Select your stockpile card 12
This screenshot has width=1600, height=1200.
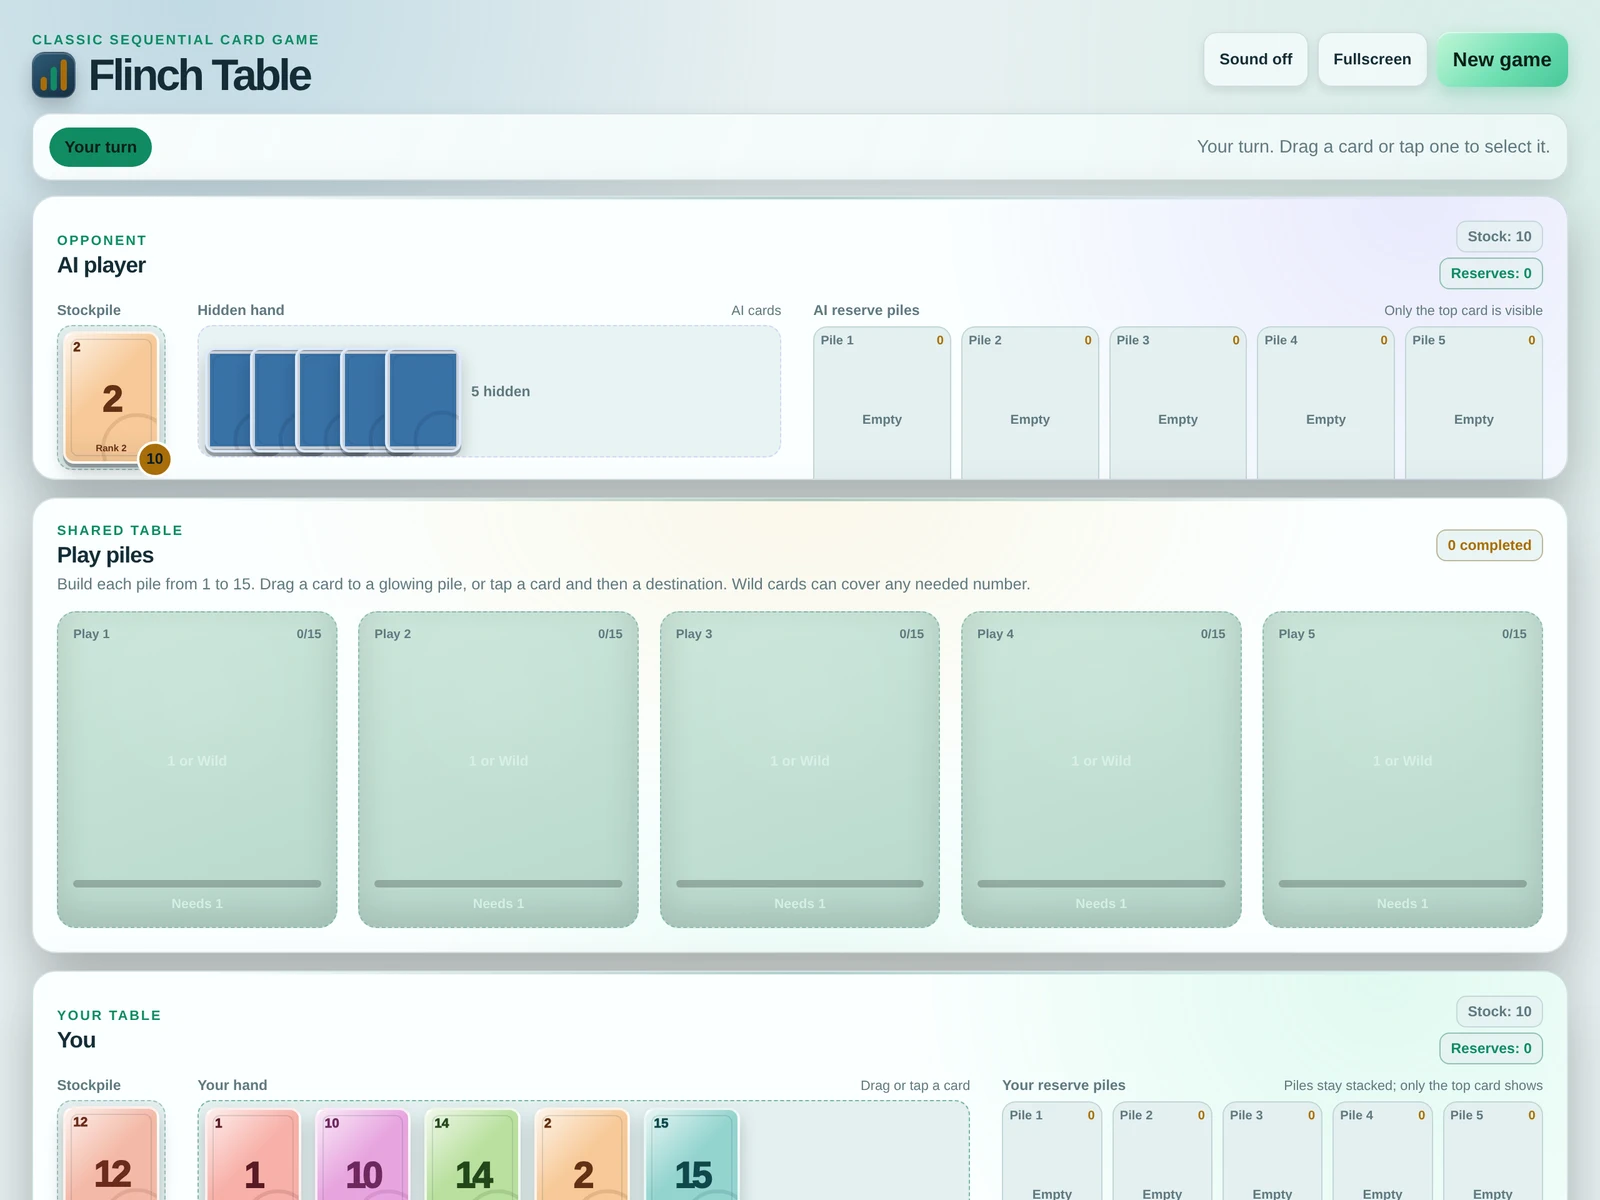112,1155
